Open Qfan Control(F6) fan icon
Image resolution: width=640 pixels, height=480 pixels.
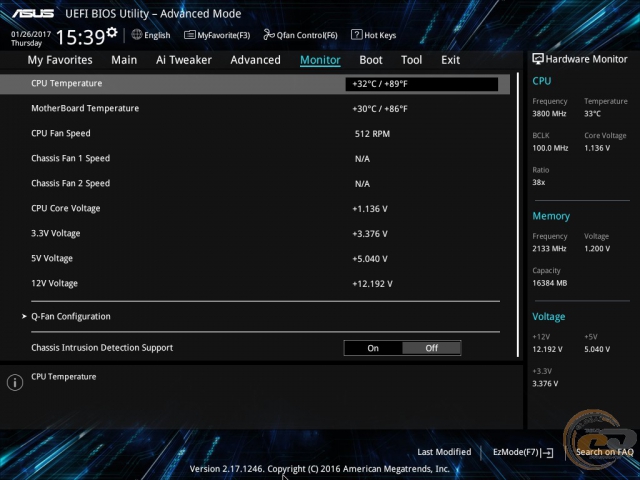tap(269, 35)
